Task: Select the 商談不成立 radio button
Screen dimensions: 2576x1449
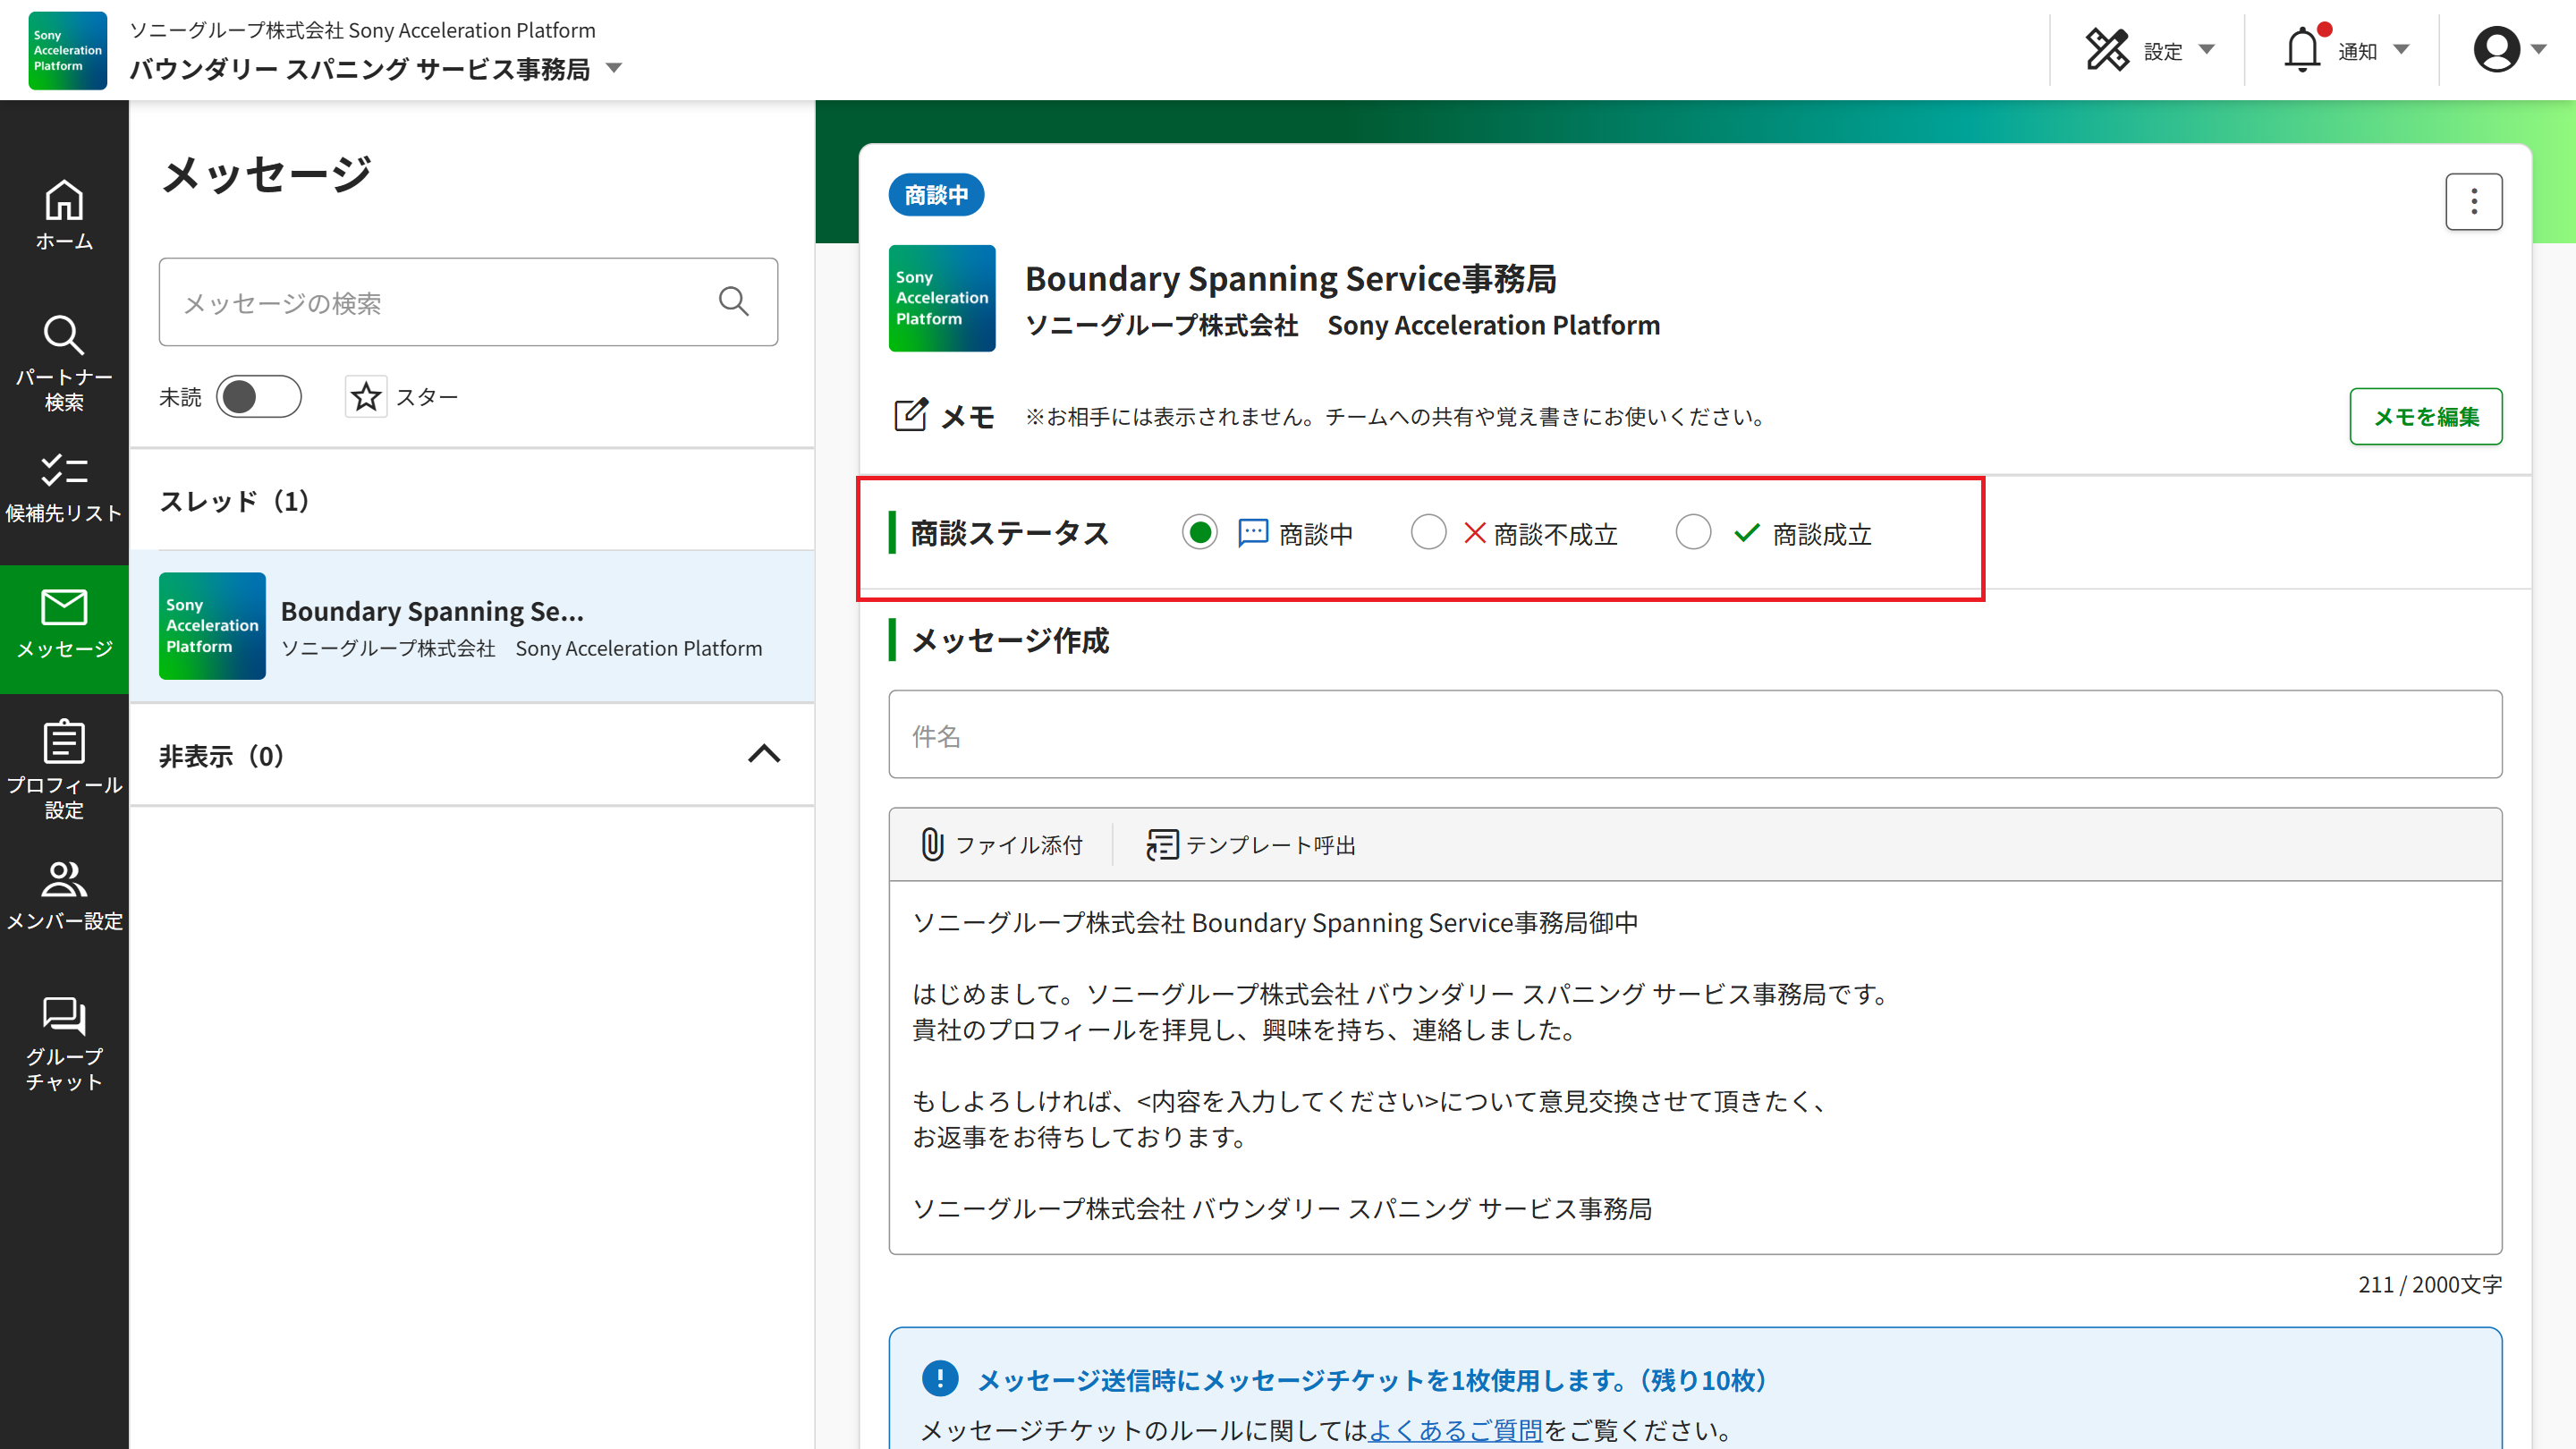Action: coord(1428,532)
